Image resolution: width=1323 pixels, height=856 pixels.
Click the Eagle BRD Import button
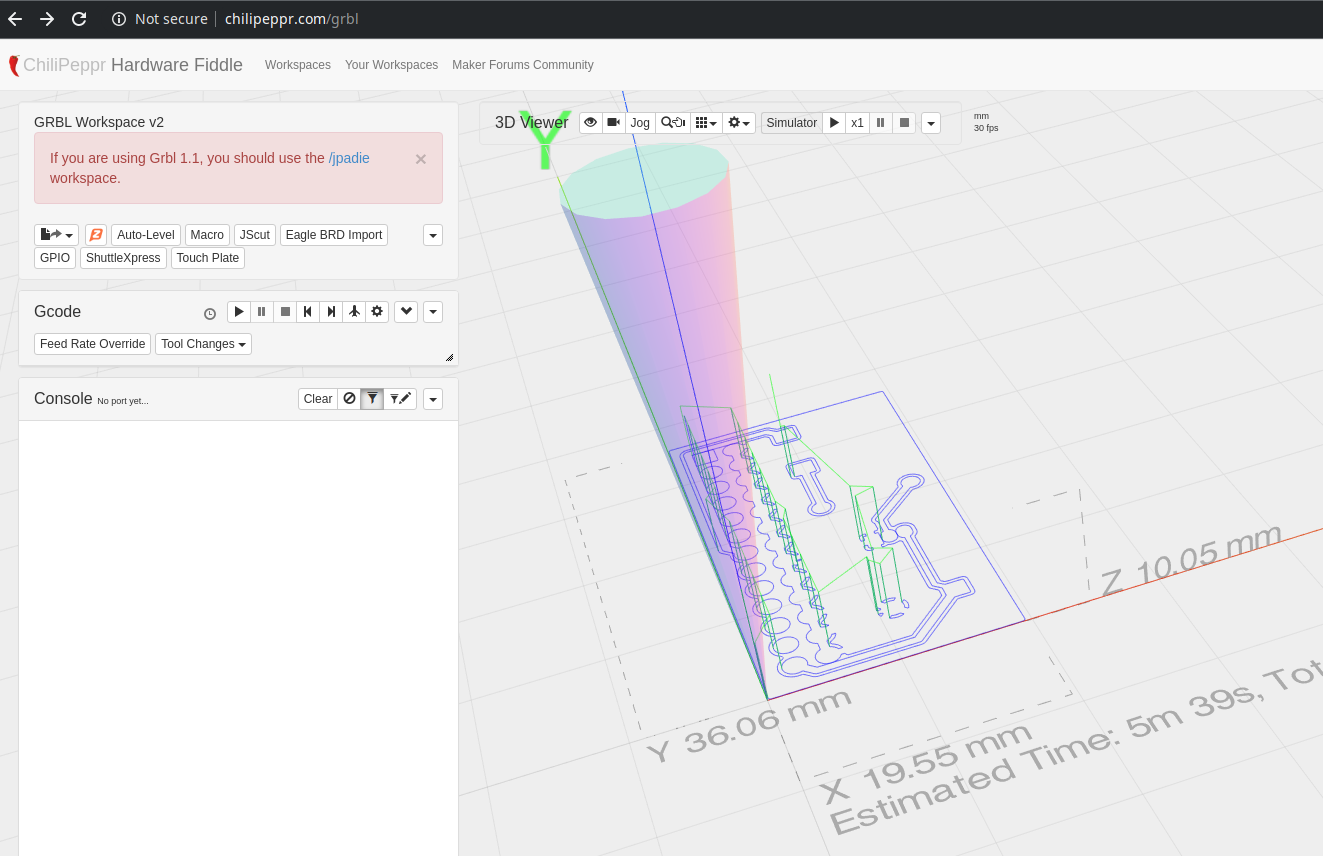334,235
